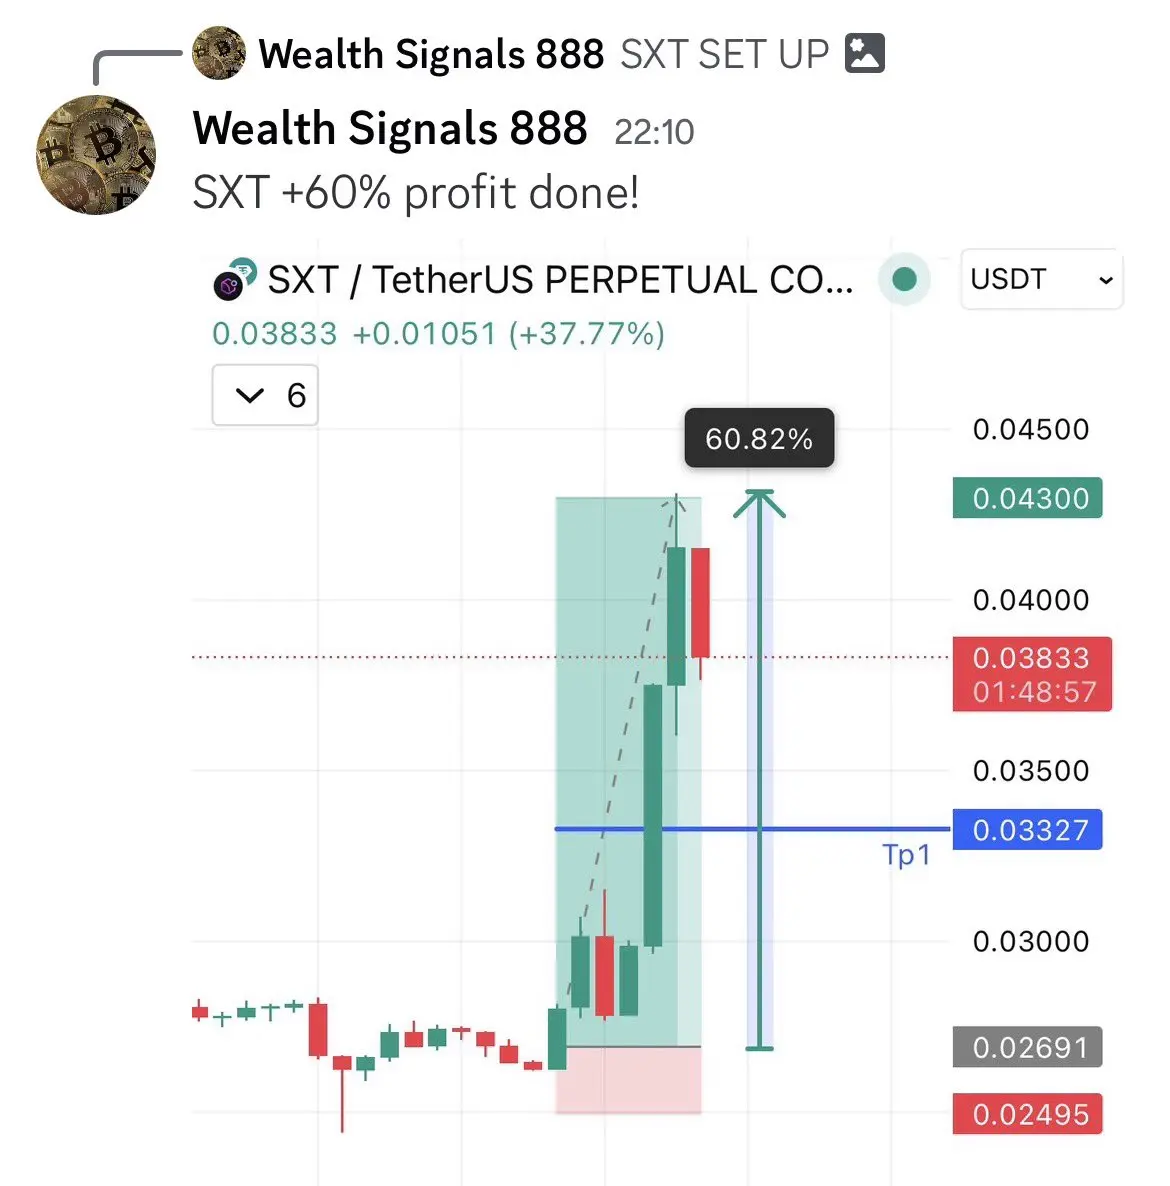Click the red 0.02495 stop loss label
Screen dimensions: 1170x1186
(1027, 1113)
